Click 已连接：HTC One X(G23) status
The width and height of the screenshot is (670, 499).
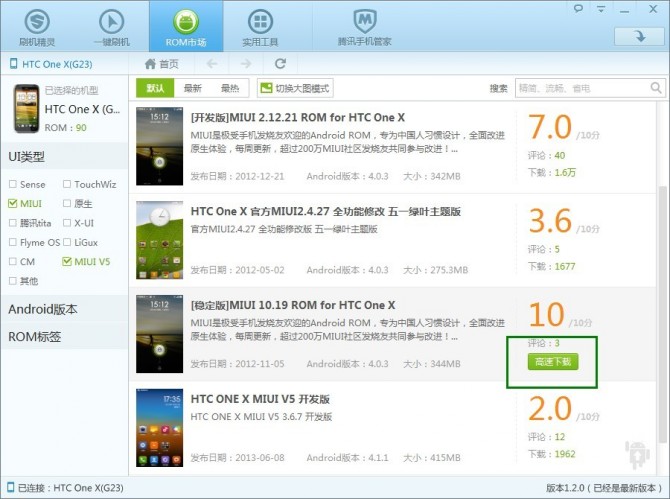[x=66, y=488]
